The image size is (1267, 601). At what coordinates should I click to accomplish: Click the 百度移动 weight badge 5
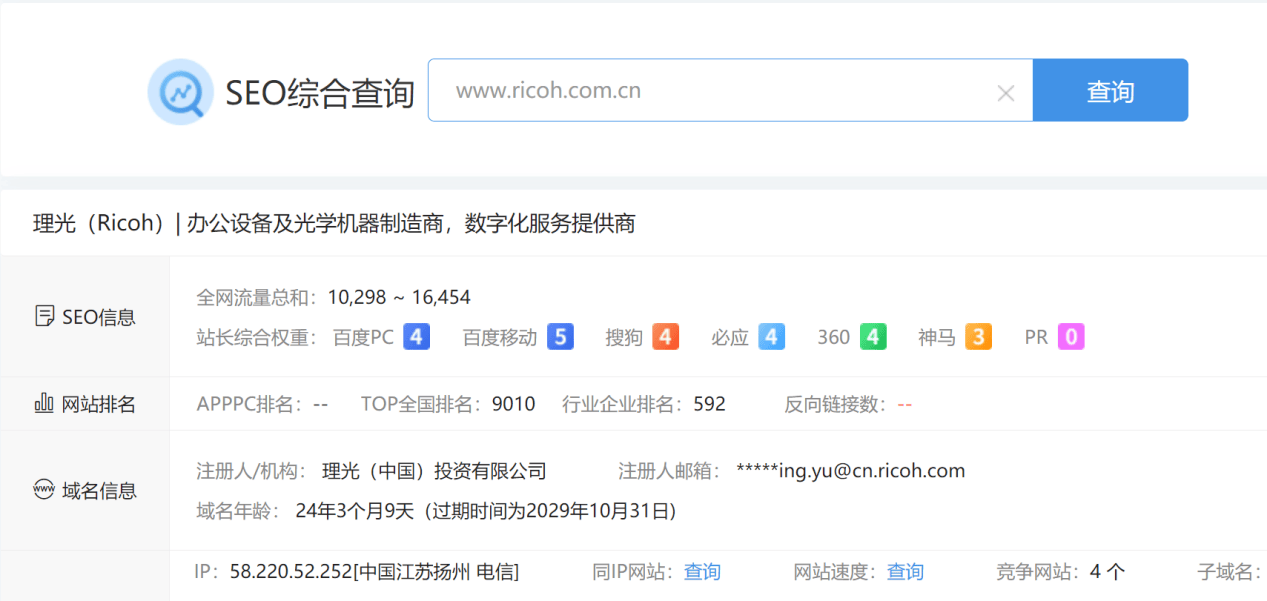coord(560,337)
